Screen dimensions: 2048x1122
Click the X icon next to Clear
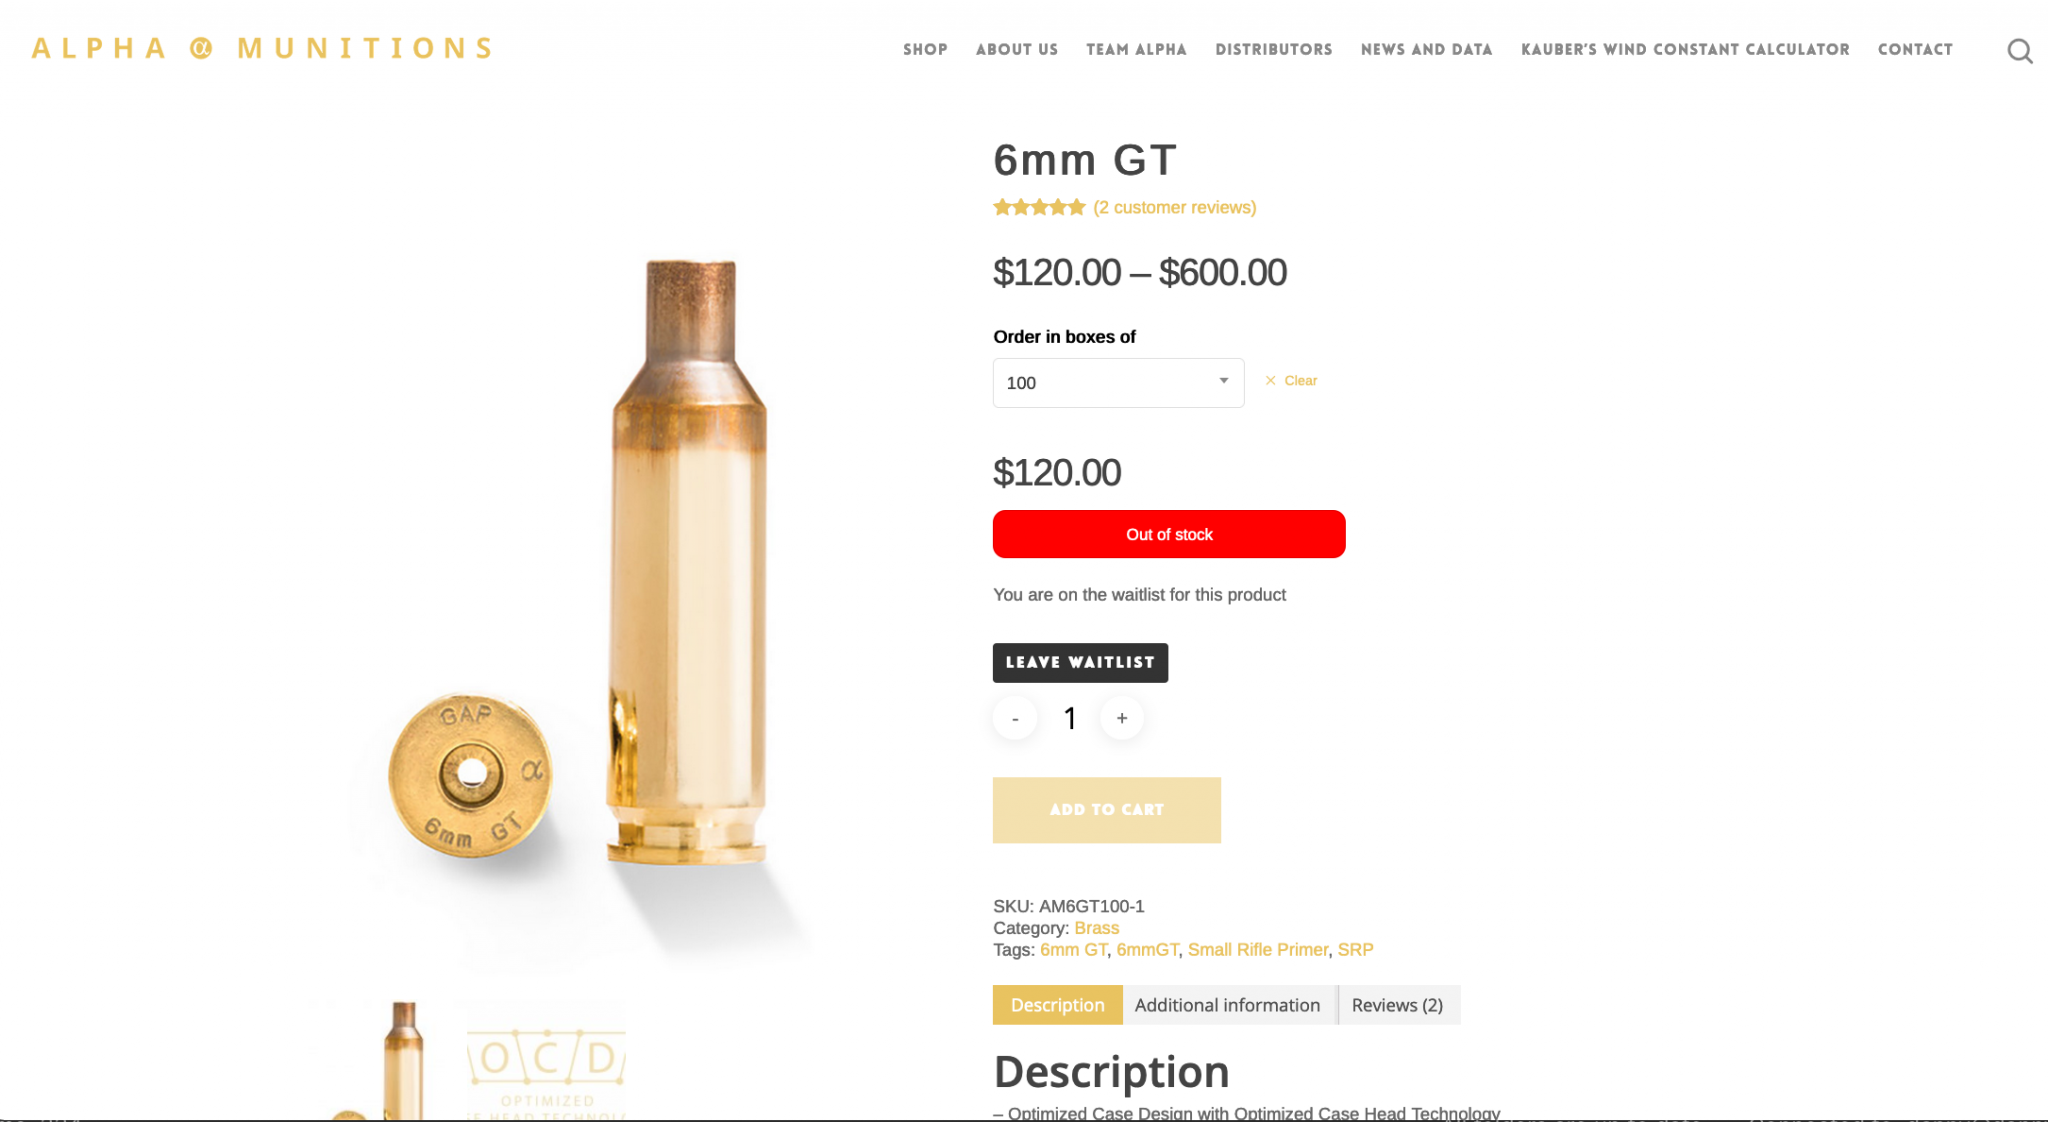tap(1270, 381)
